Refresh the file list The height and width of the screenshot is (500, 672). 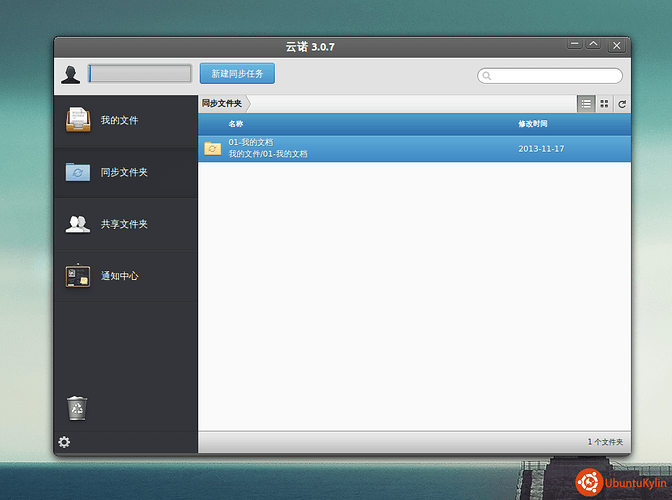pyautogui.click(x=622, y=104)
